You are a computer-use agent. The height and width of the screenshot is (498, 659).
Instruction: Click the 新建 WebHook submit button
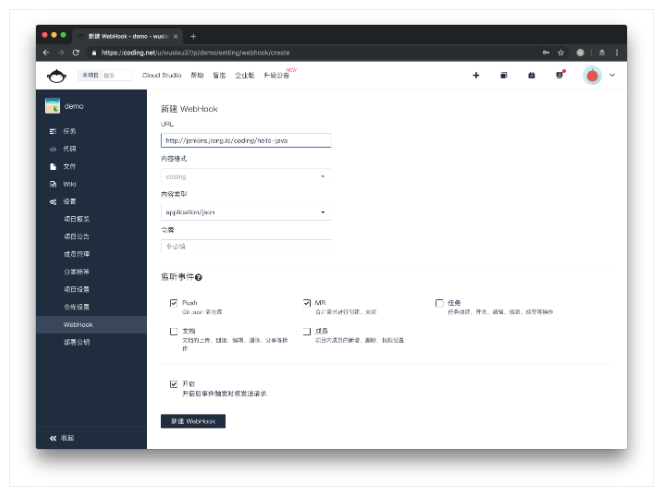point(193,421)
